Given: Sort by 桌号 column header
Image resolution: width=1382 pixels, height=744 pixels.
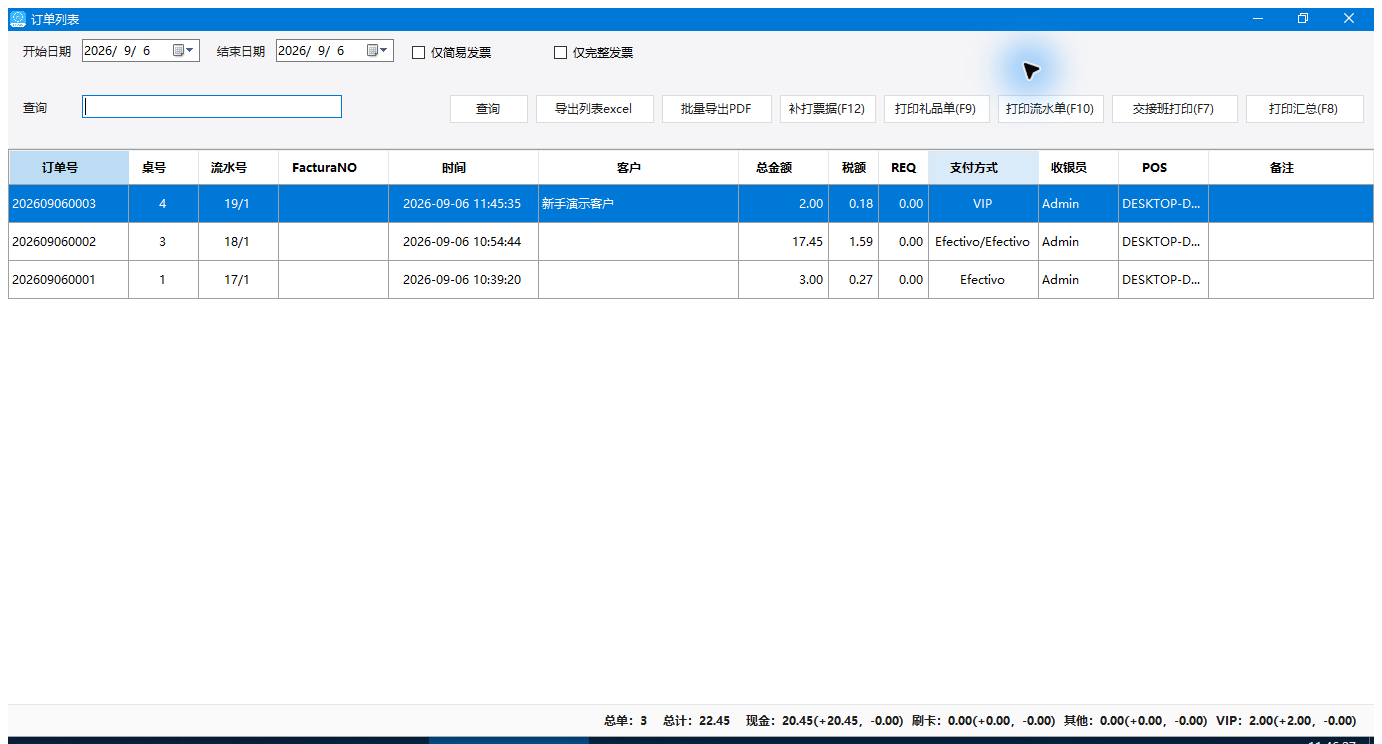Looking at the screenshot, I should [x=164, y=168].
